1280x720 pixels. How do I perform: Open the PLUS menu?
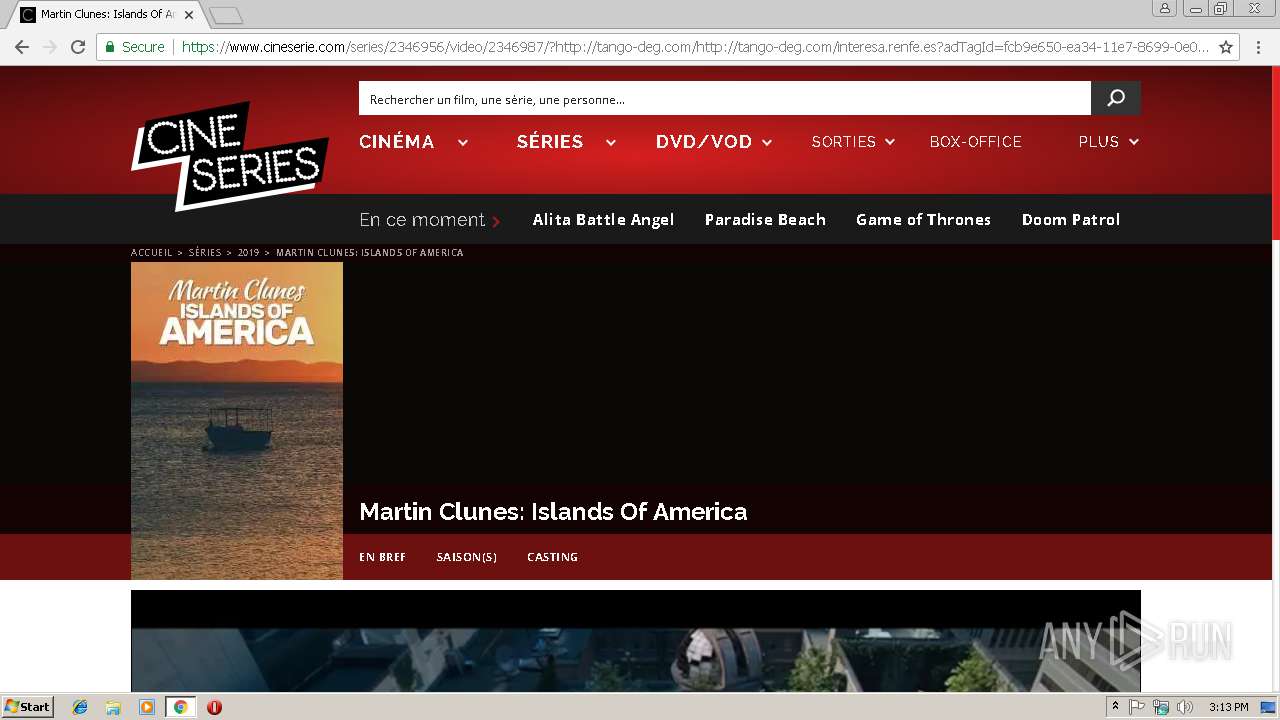pyautogui.click(x=1098, y=142)
